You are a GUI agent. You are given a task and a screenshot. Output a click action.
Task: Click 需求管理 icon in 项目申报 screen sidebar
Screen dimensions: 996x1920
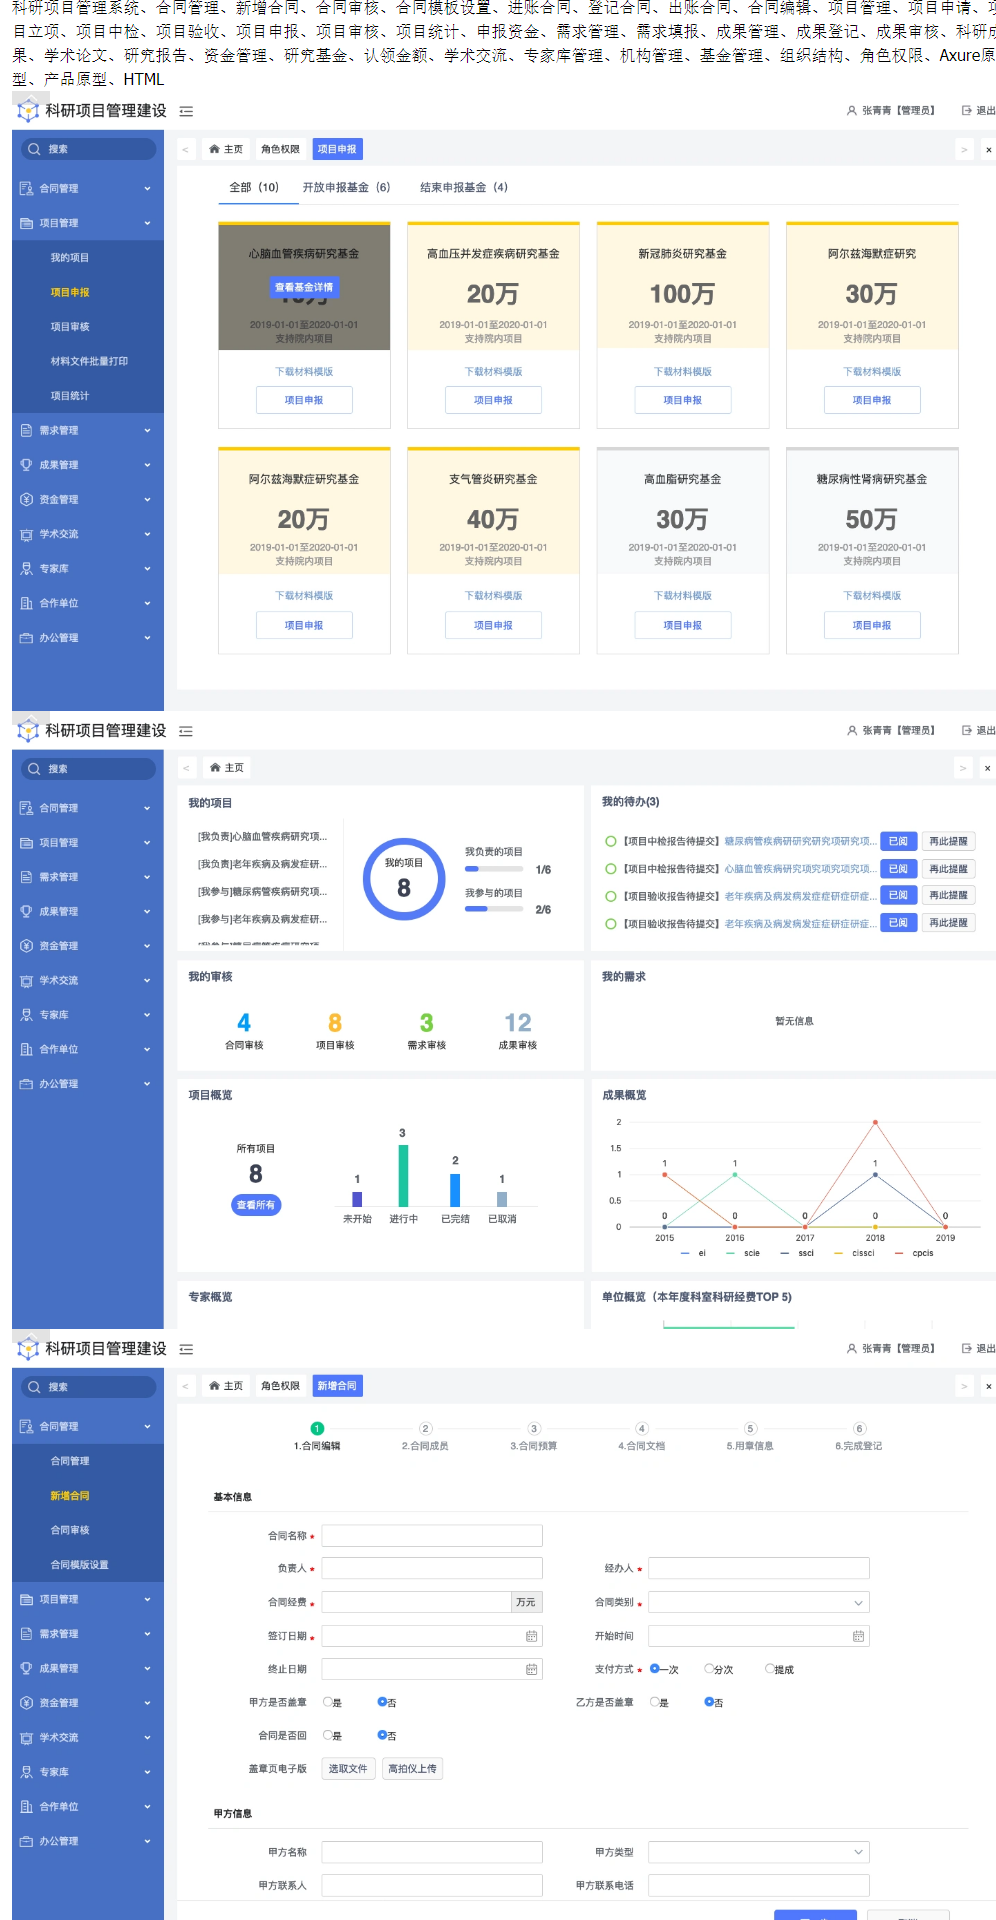coord(27,430)
